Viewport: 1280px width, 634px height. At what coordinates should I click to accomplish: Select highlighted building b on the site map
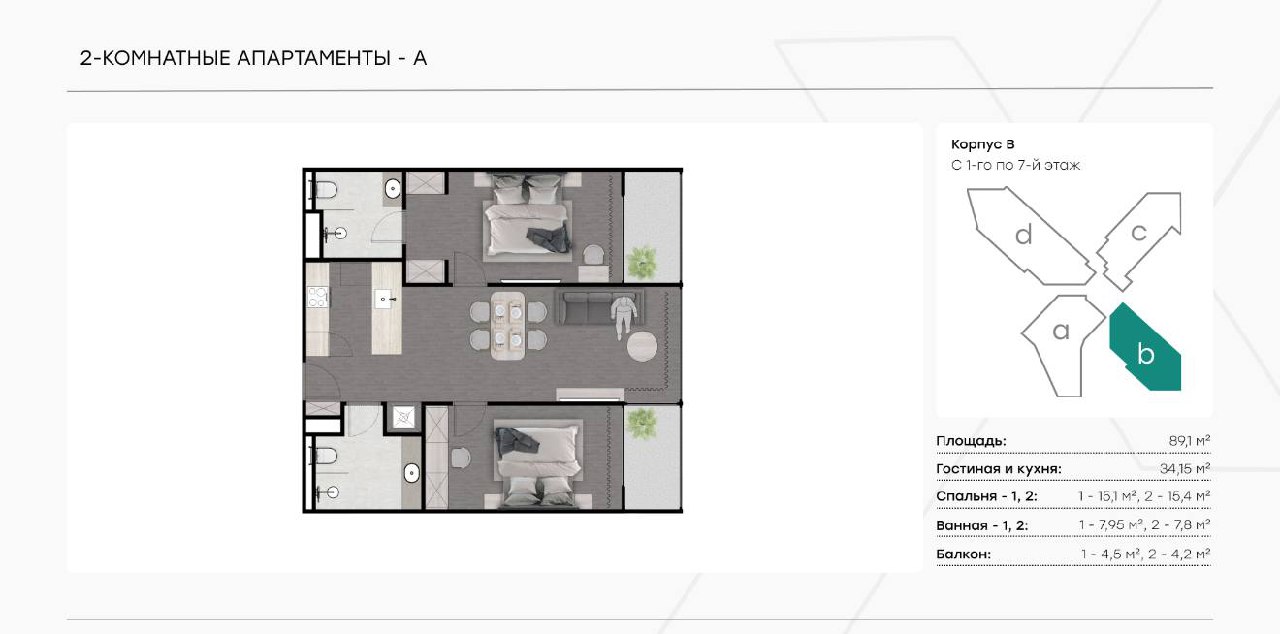pos(1146,350)
